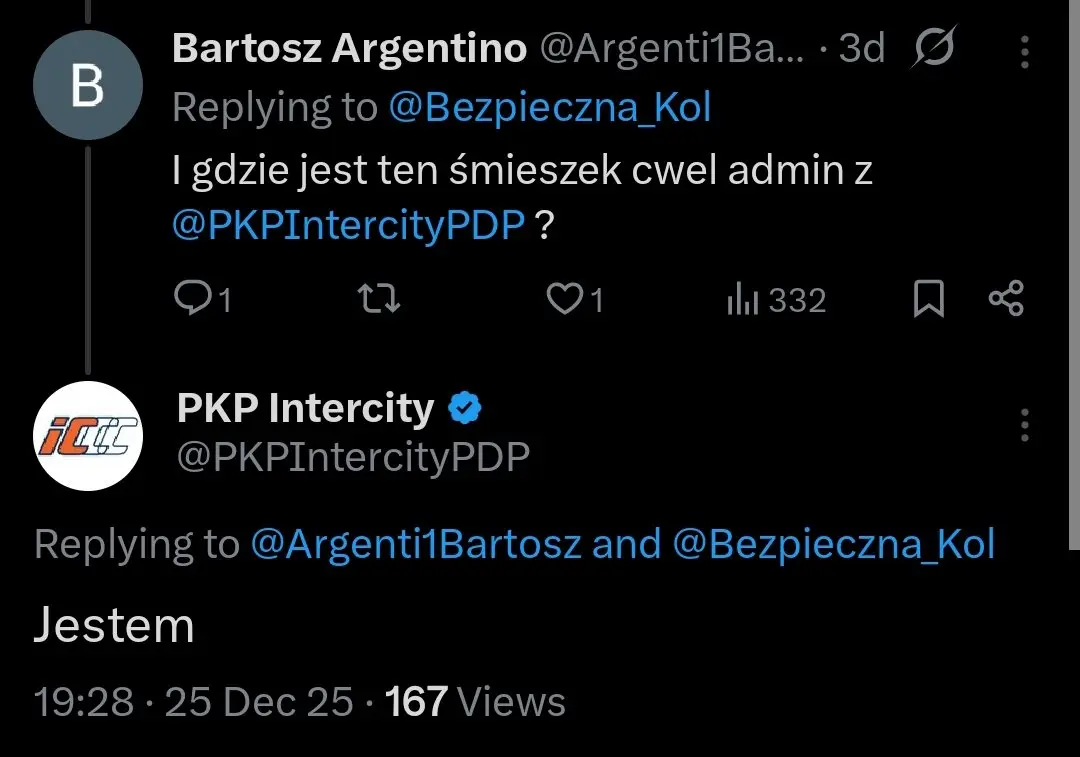Open the PKP Intercity logo avatar
Viewport: 1080px width, 757px height.
point(88,435)
